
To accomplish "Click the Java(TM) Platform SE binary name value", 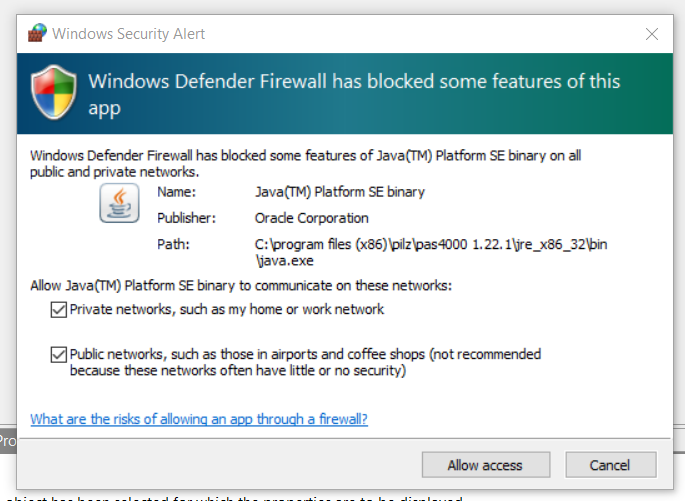I will (x=340, y=192).
